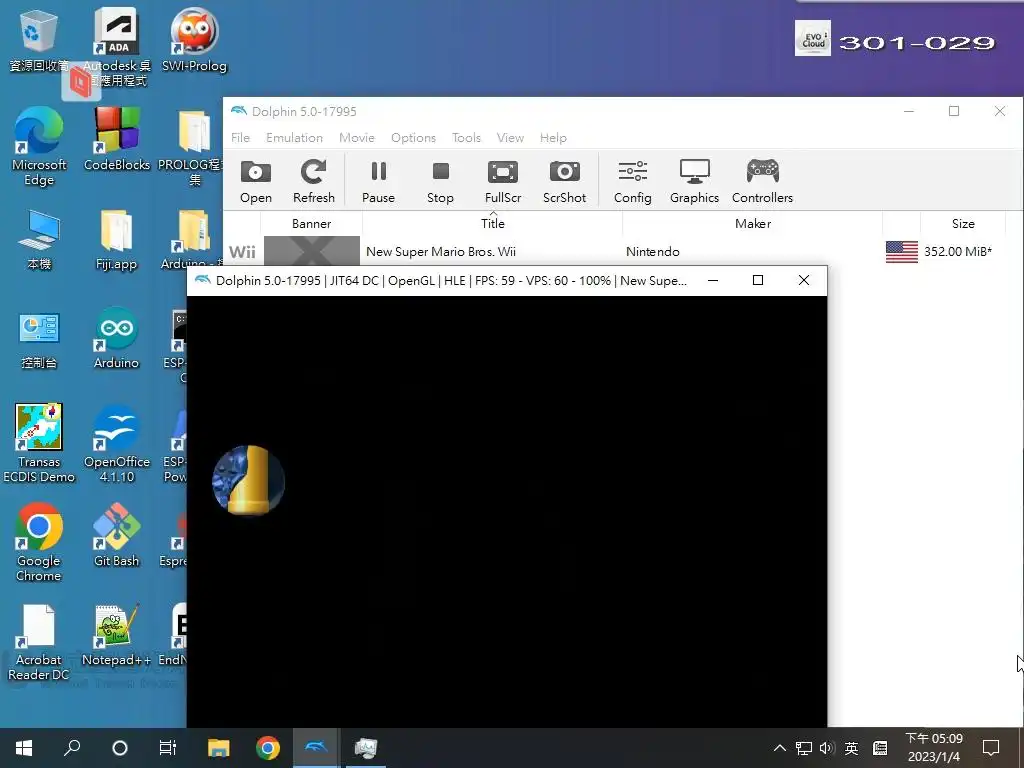Select the Git Bash desktop icon

coord(116,536)
